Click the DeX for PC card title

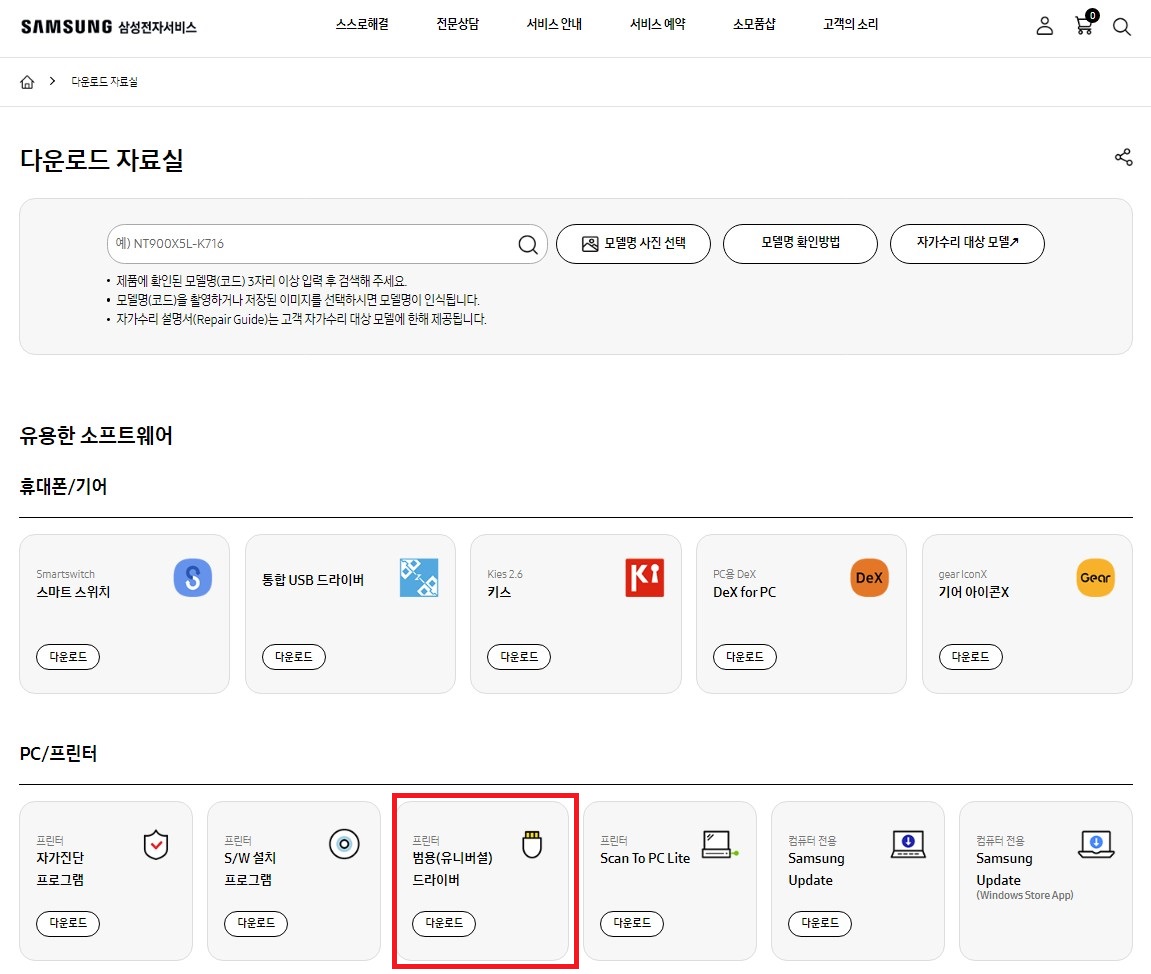744,592
